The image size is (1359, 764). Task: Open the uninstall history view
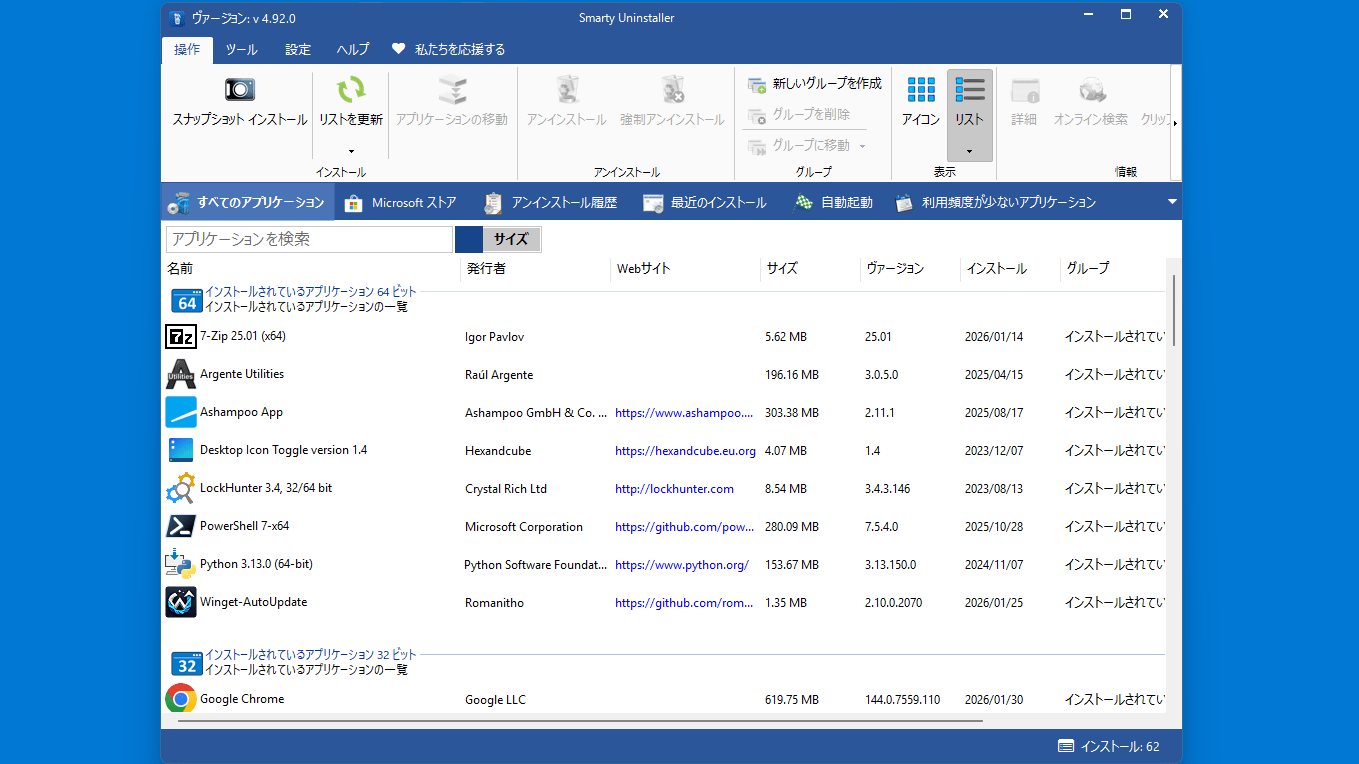(551, 203)
